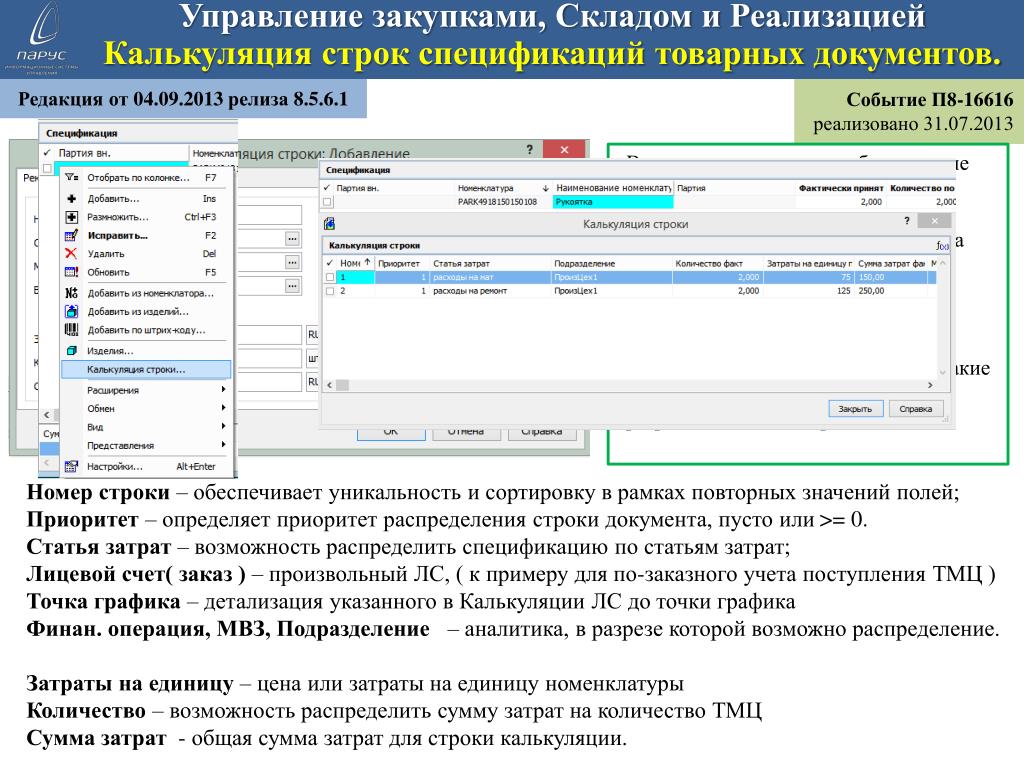Viewport: 1024px width, 768px height.
Task: Click the plus icon beside Добавить
Action: 71,199
